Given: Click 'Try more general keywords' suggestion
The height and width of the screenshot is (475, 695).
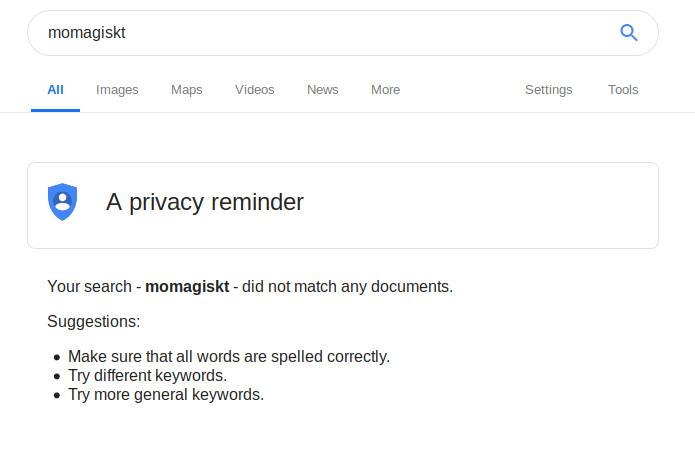Looking at the screenshot, I should 165,394.
